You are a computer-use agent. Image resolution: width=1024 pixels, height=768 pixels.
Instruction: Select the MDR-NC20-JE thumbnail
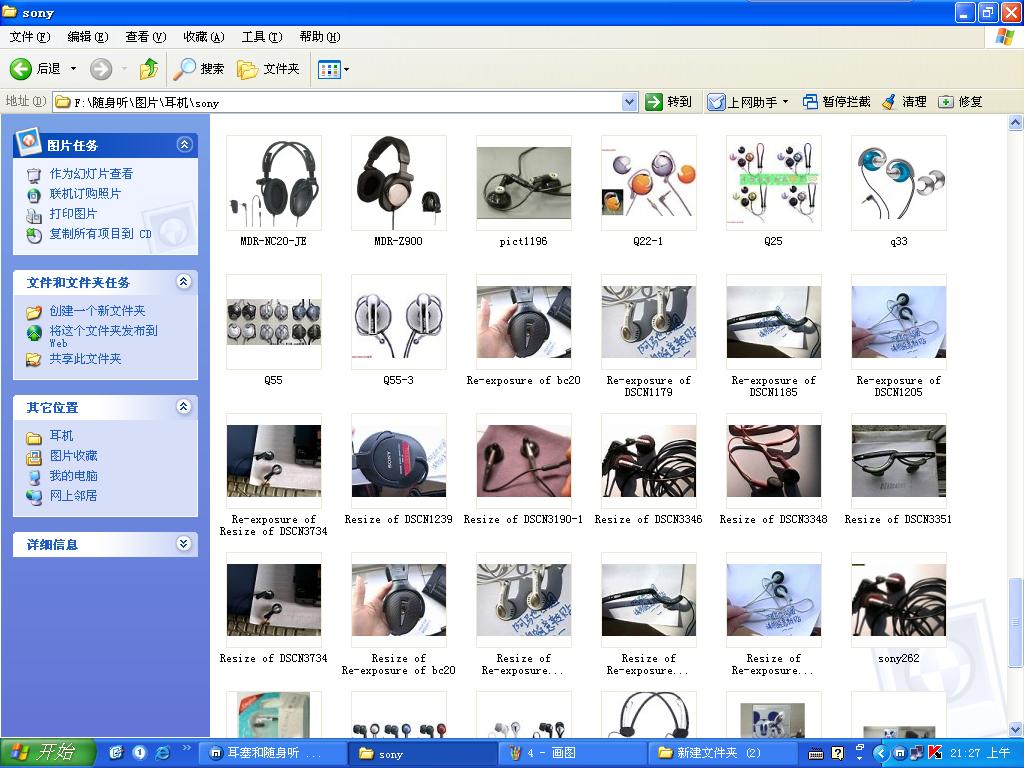(274, 183)
